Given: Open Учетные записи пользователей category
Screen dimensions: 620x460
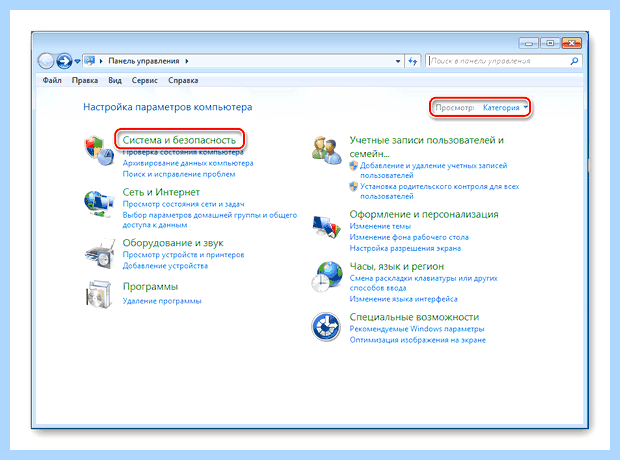Looking at the screenshot, I should pyautogui.click(x=427, y=146).
